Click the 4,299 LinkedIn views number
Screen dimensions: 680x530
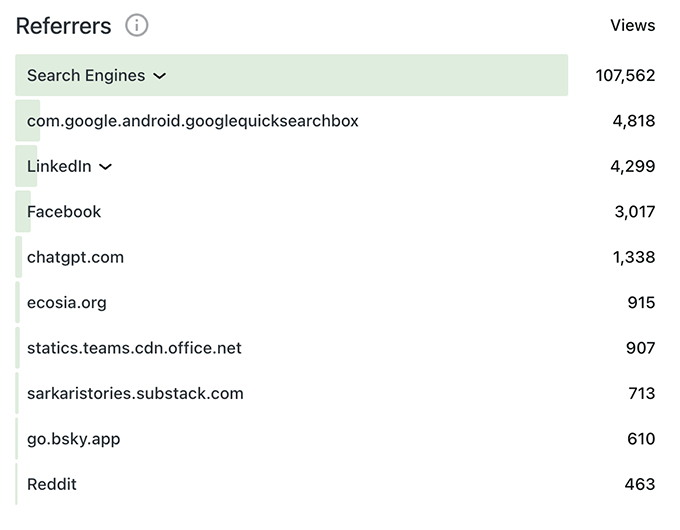coord(633,167)
